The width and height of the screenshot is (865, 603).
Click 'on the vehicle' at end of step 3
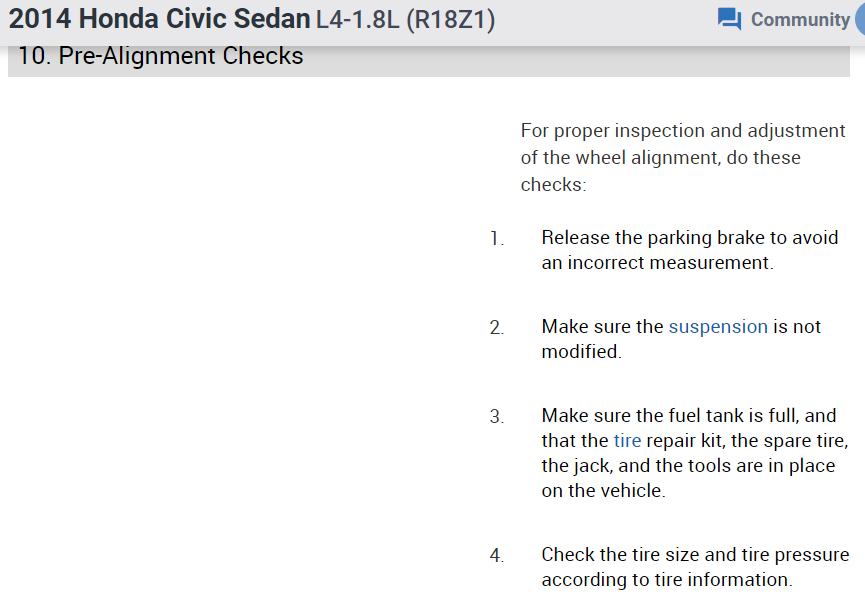[x=603, y=491]
